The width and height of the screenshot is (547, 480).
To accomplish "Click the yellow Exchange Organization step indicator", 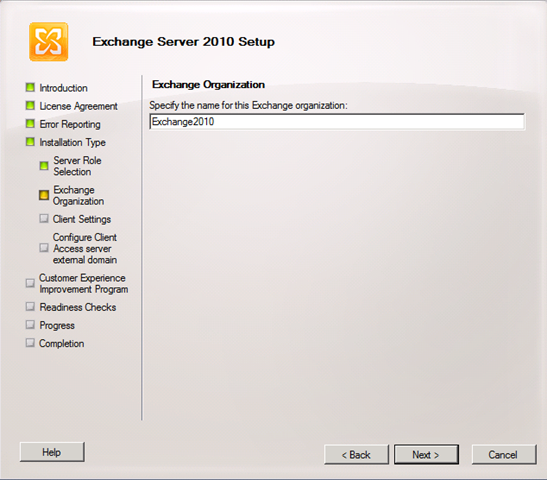I will click(x=44, y=195).
